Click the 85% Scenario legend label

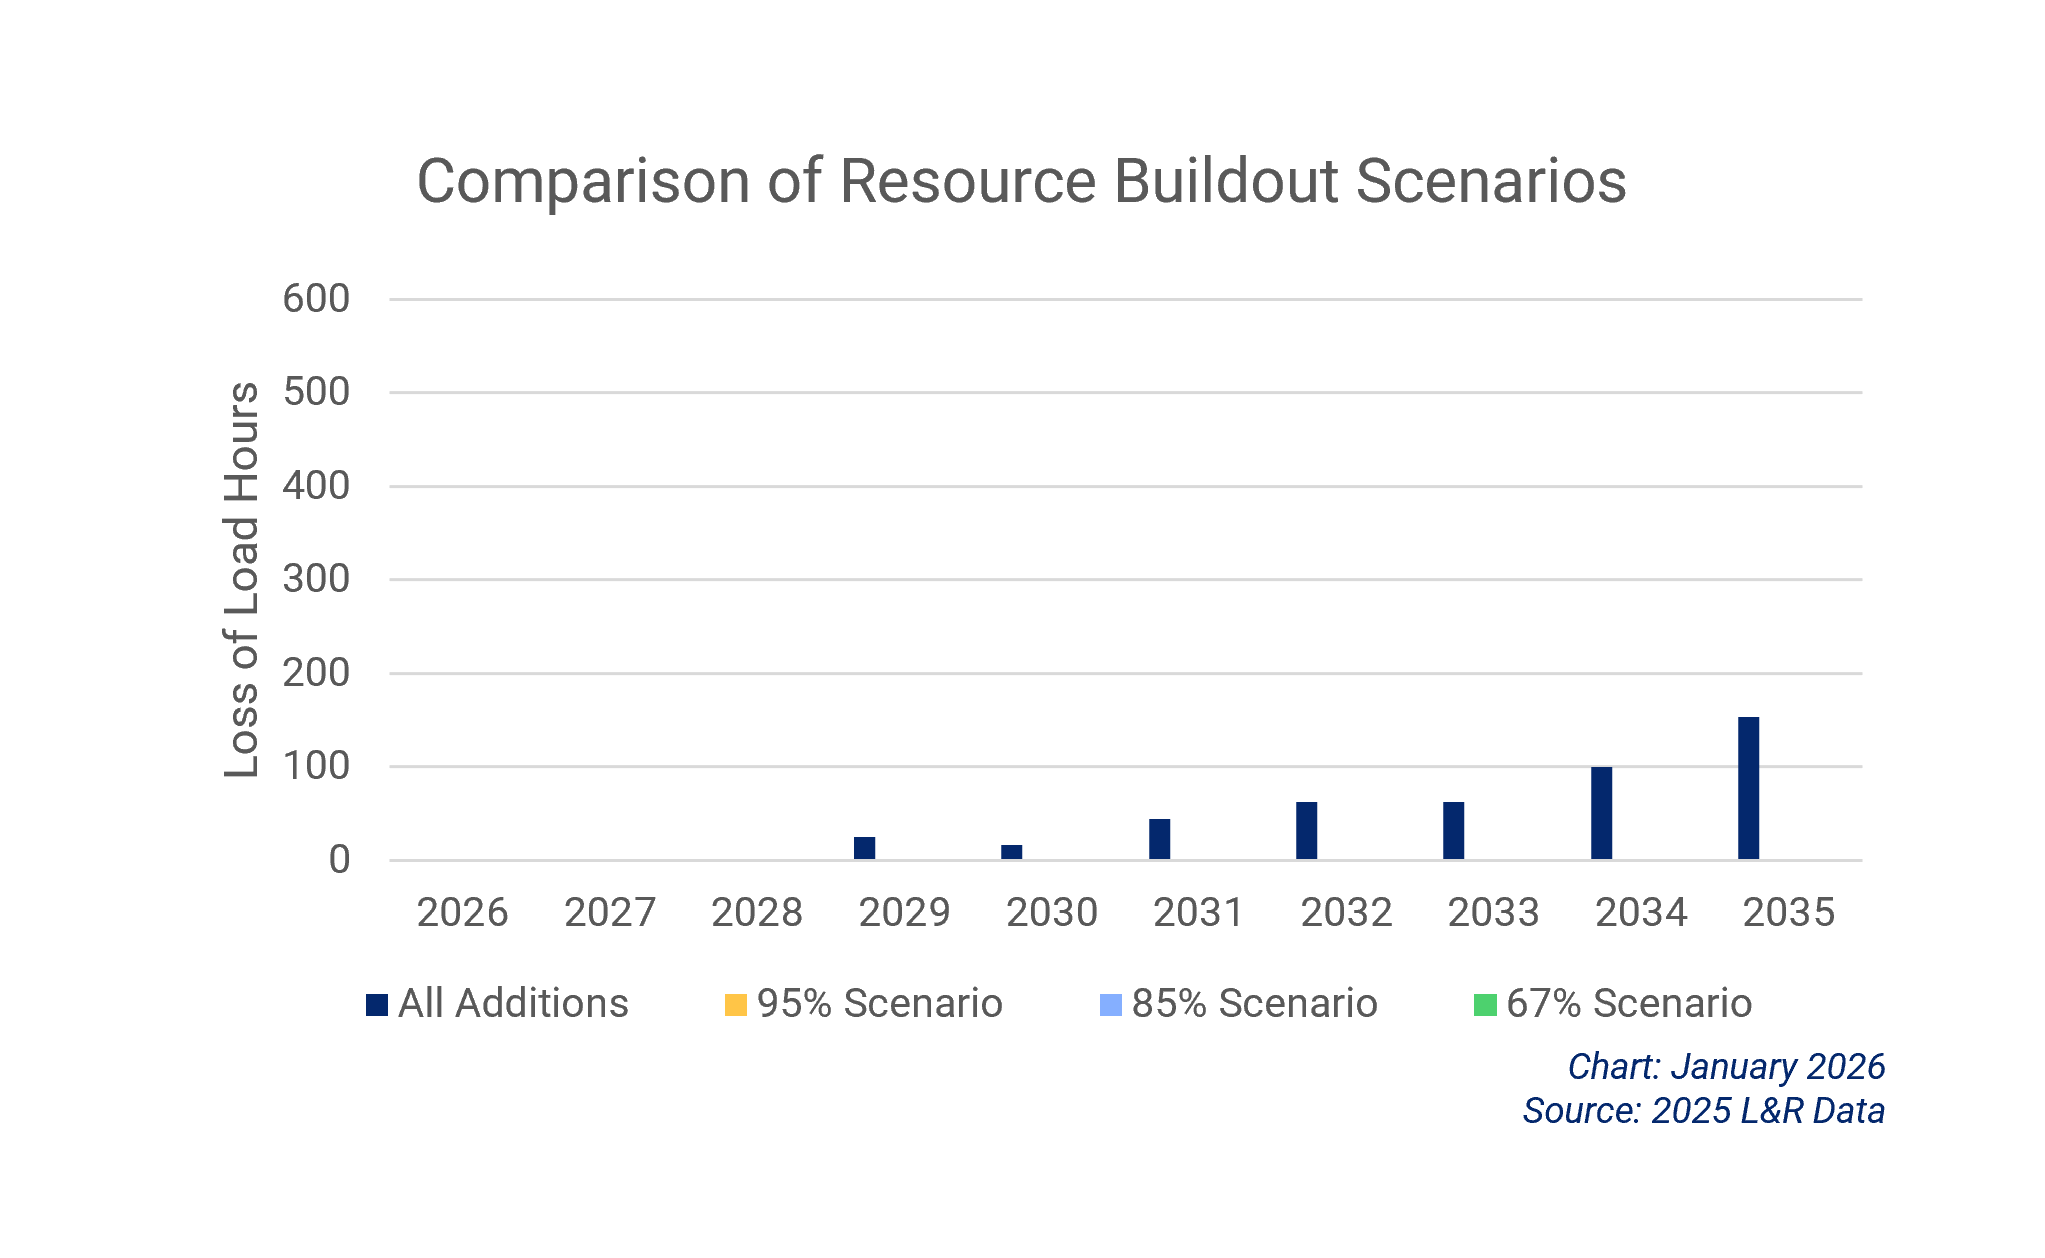1253,1005
